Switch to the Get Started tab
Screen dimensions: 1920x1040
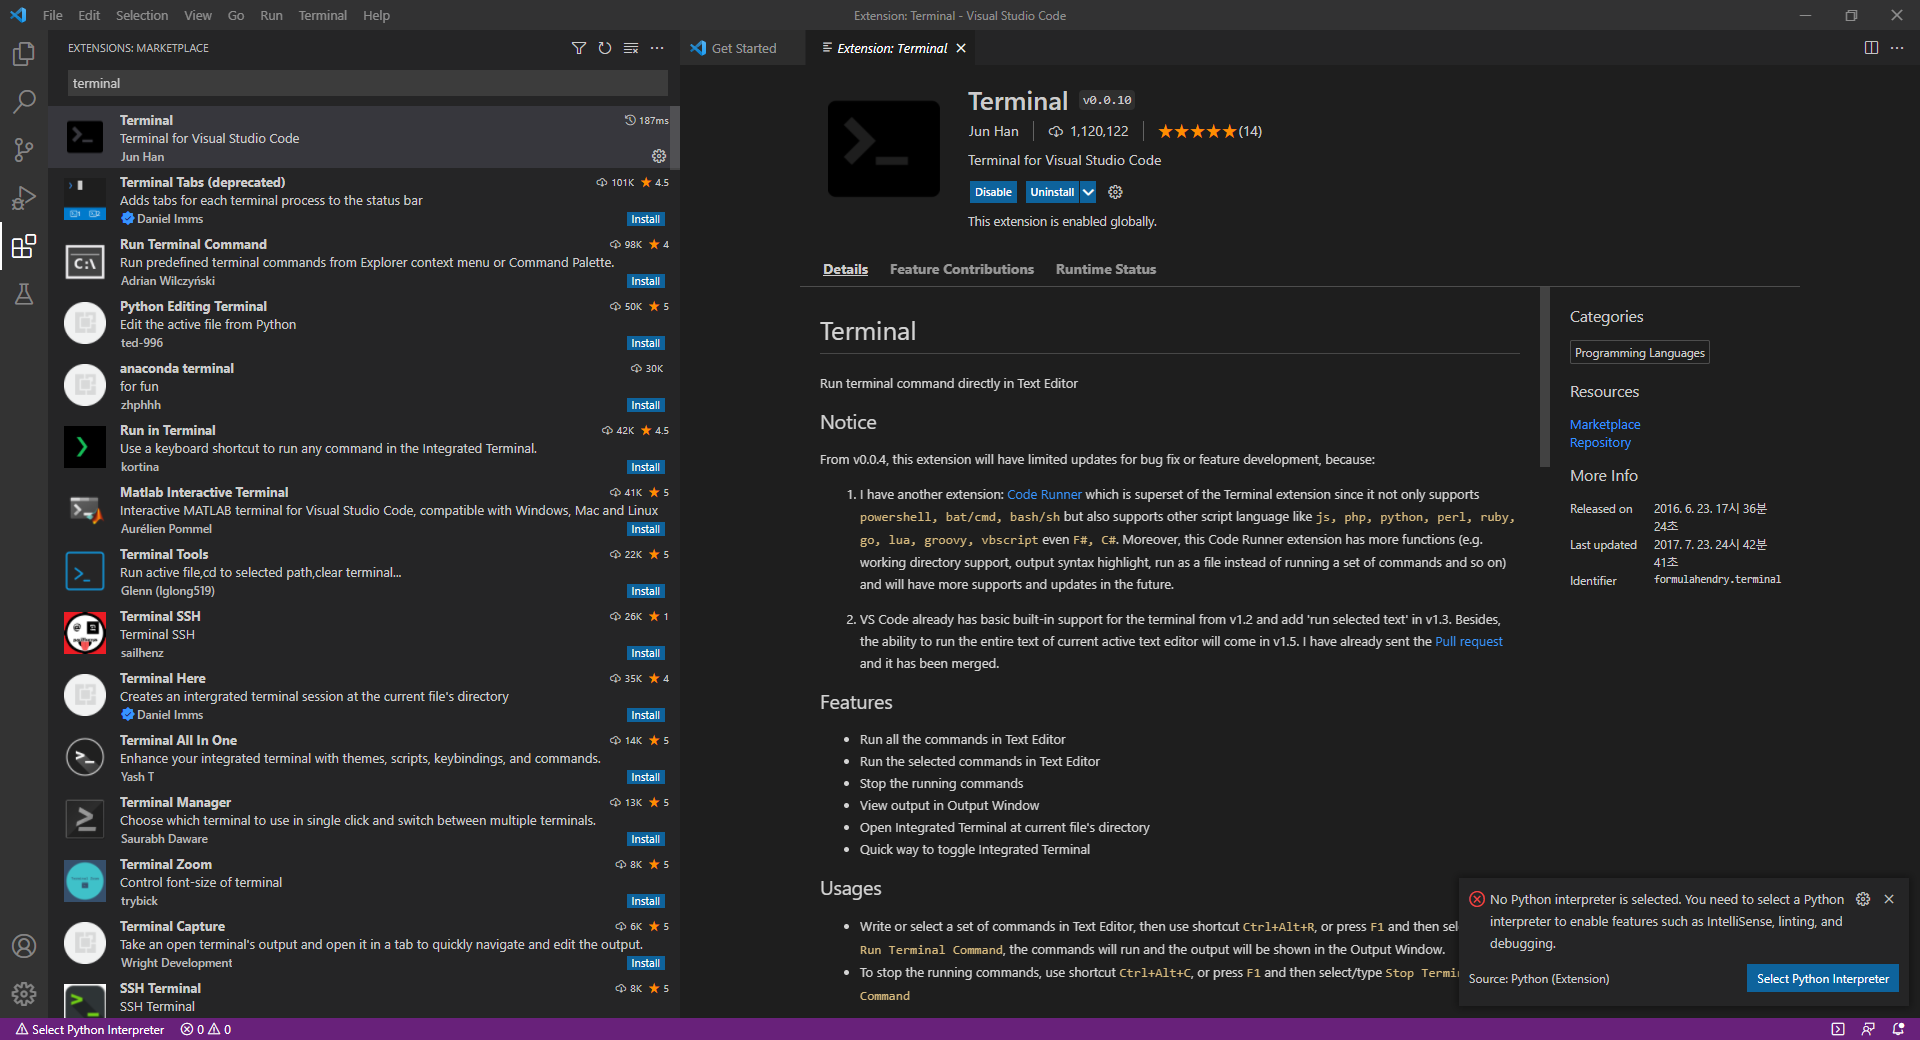tap(743, 48)
